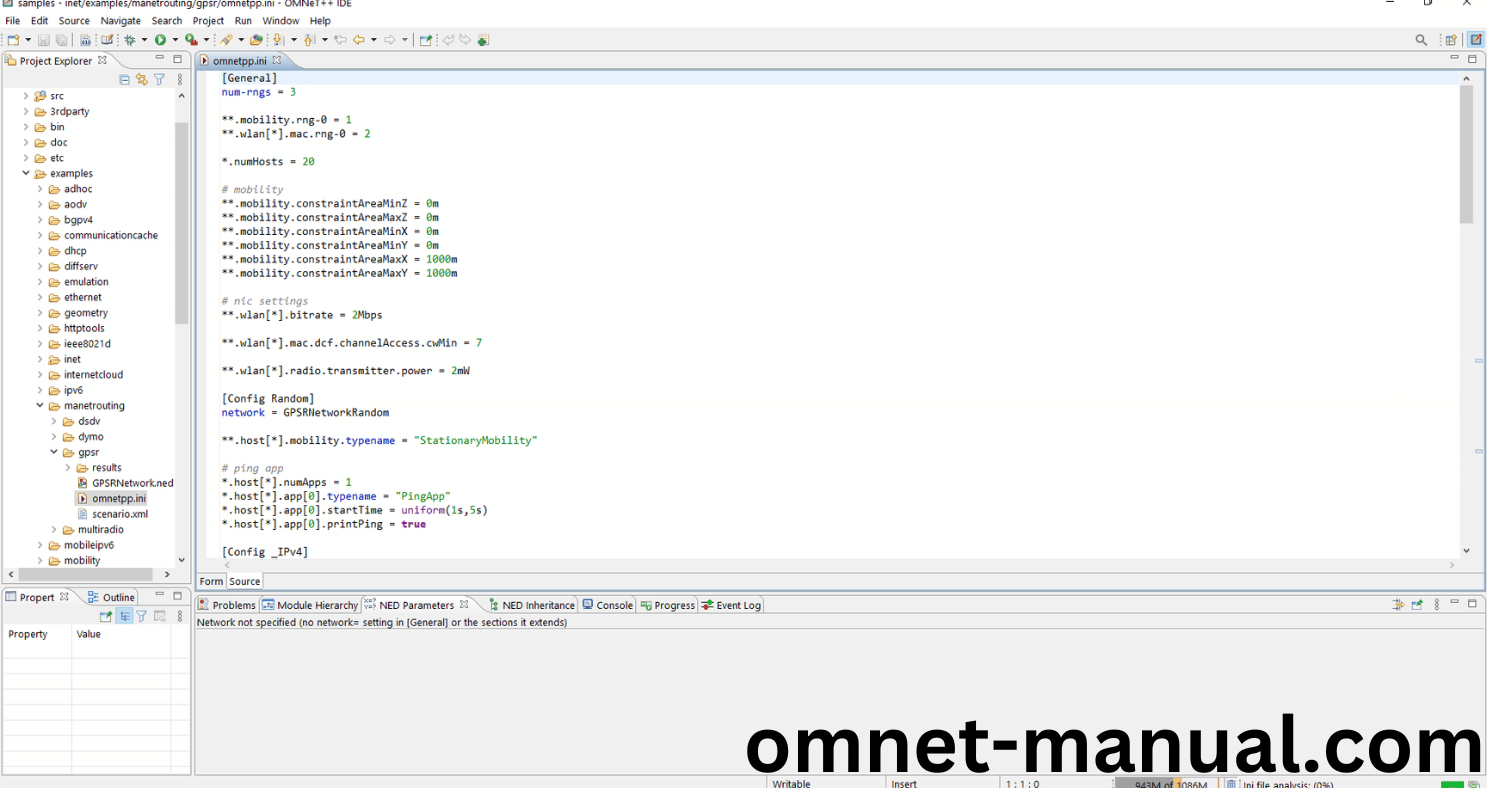Image resolution: width=1487 pixels, height=788 pixels.
Task: Open Project Explorer view menu dots
Action: 180,79
